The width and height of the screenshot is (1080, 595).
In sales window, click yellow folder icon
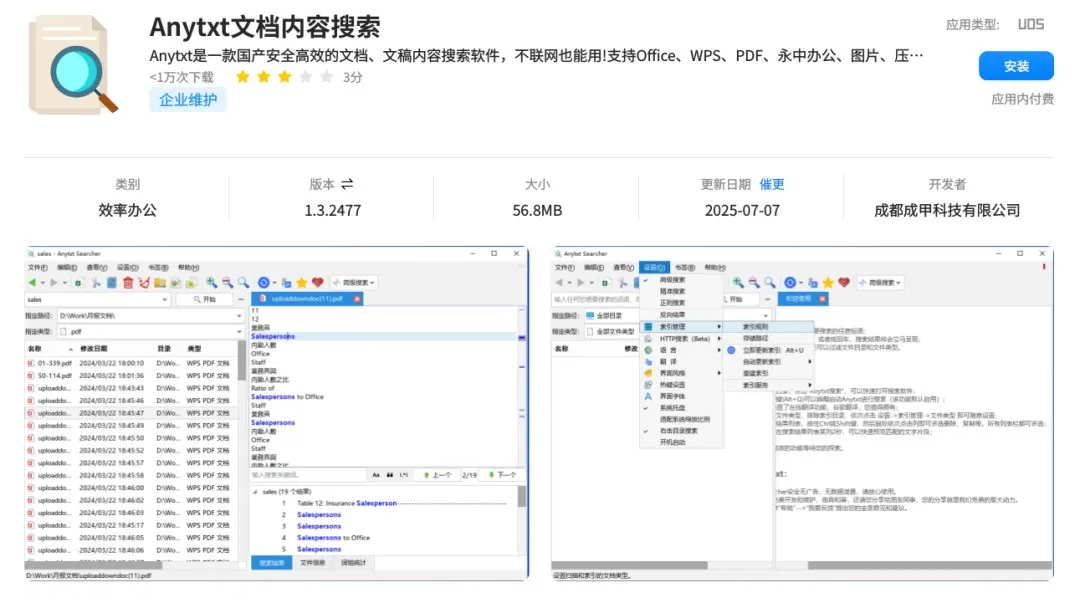coord(160,282)
